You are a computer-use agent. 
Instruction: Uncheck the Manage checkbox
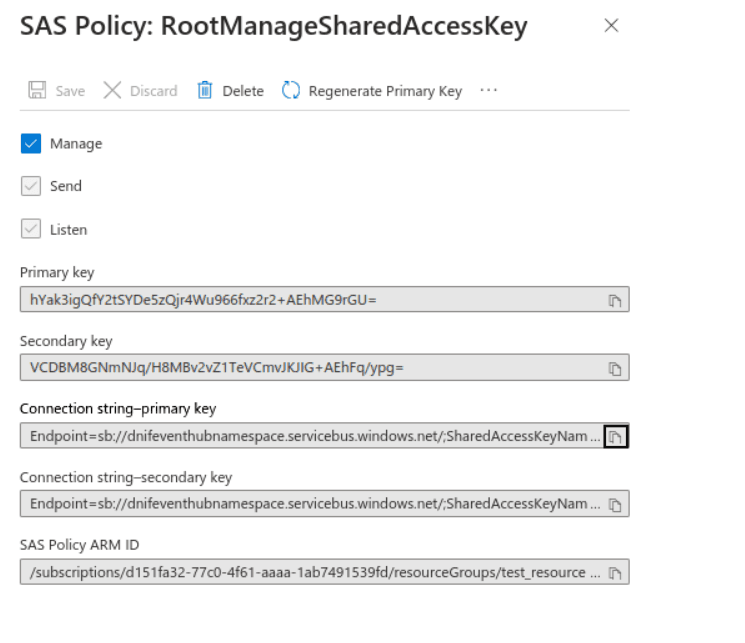[x=31, y=144]
